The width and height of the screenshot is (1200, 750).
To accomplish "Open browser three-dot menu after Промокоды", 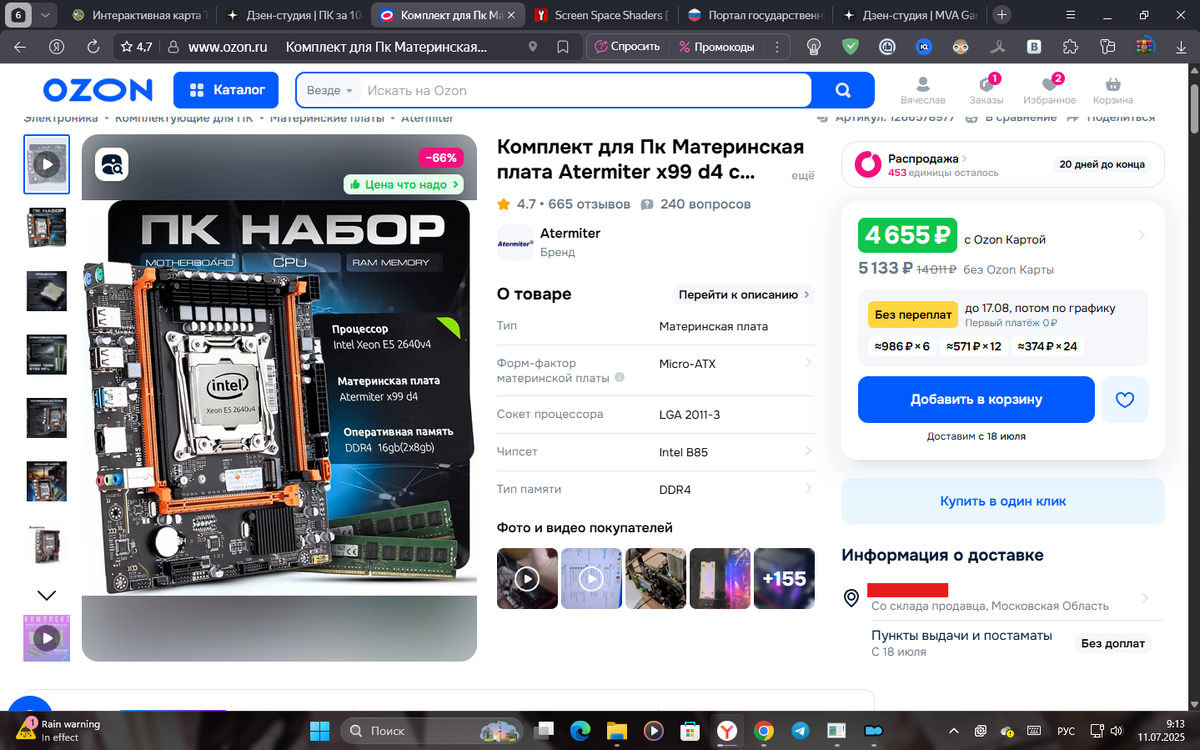I will (x=776, y=47).
